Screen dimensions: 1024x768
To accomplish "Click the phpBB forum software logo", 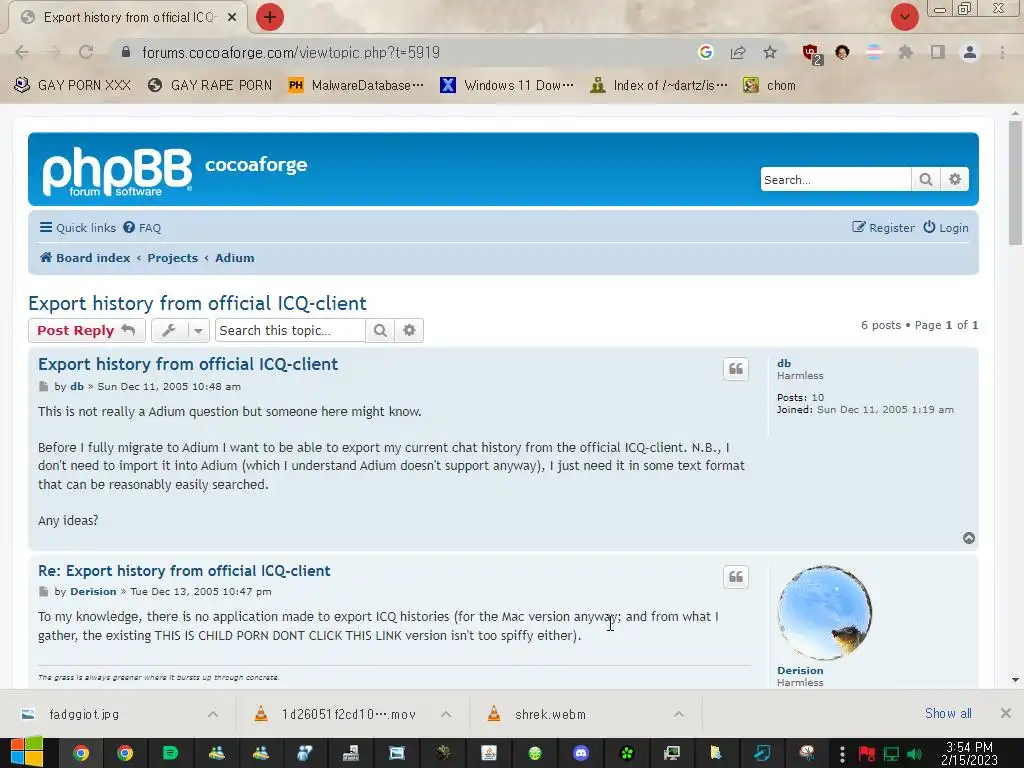I will tap(118, 170).
